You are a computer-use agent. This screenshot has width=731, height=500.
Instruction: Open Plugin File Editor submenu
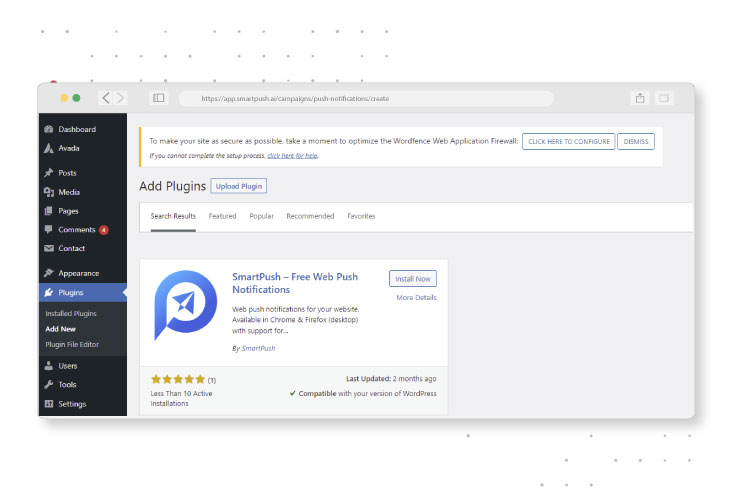tap(72, 344)
